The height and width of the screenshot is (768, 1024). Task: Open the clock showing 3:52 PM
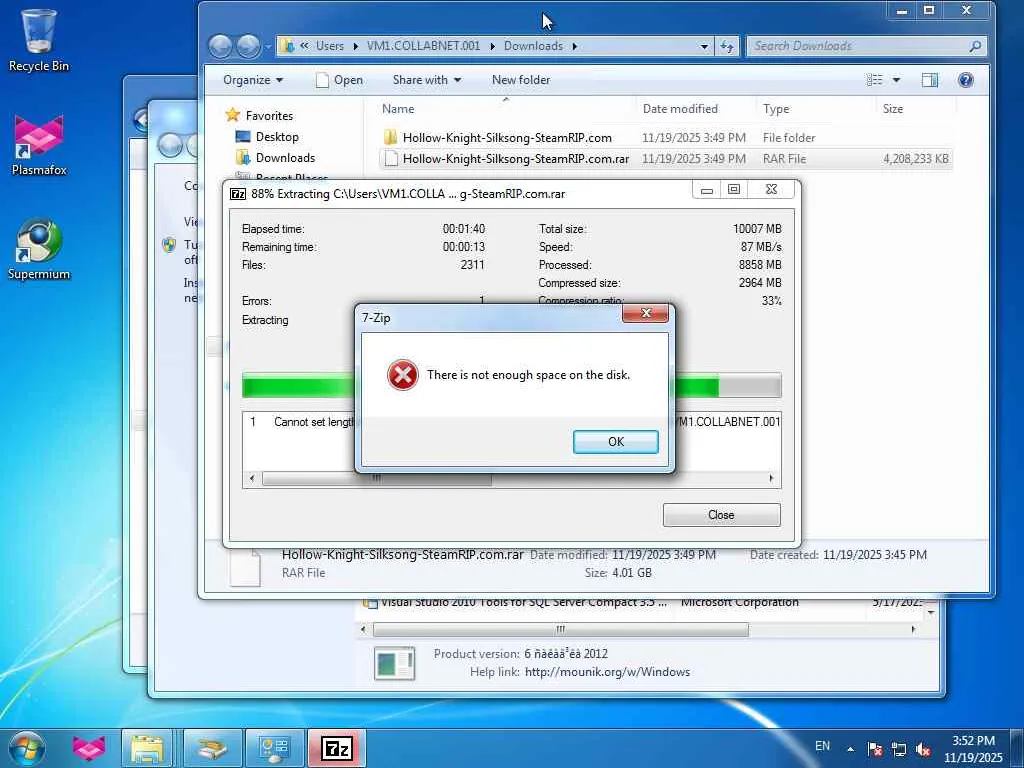(x=973, y=749)
